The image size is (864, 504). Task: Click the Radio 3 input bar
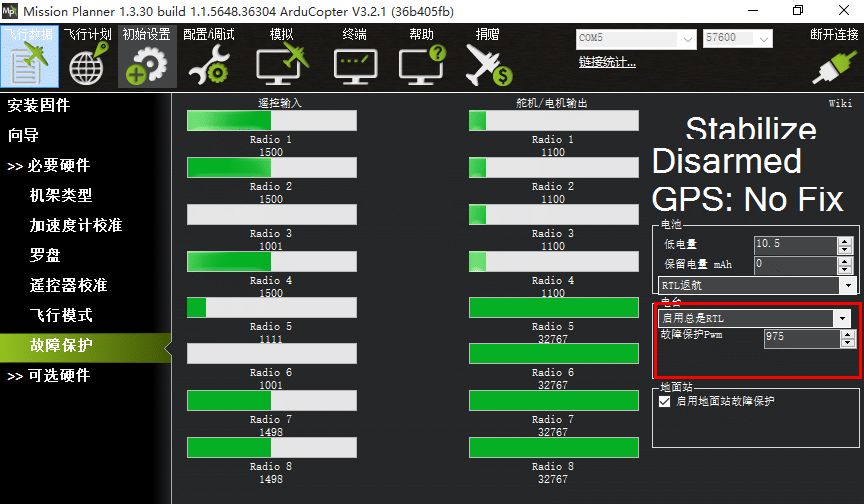272,214
